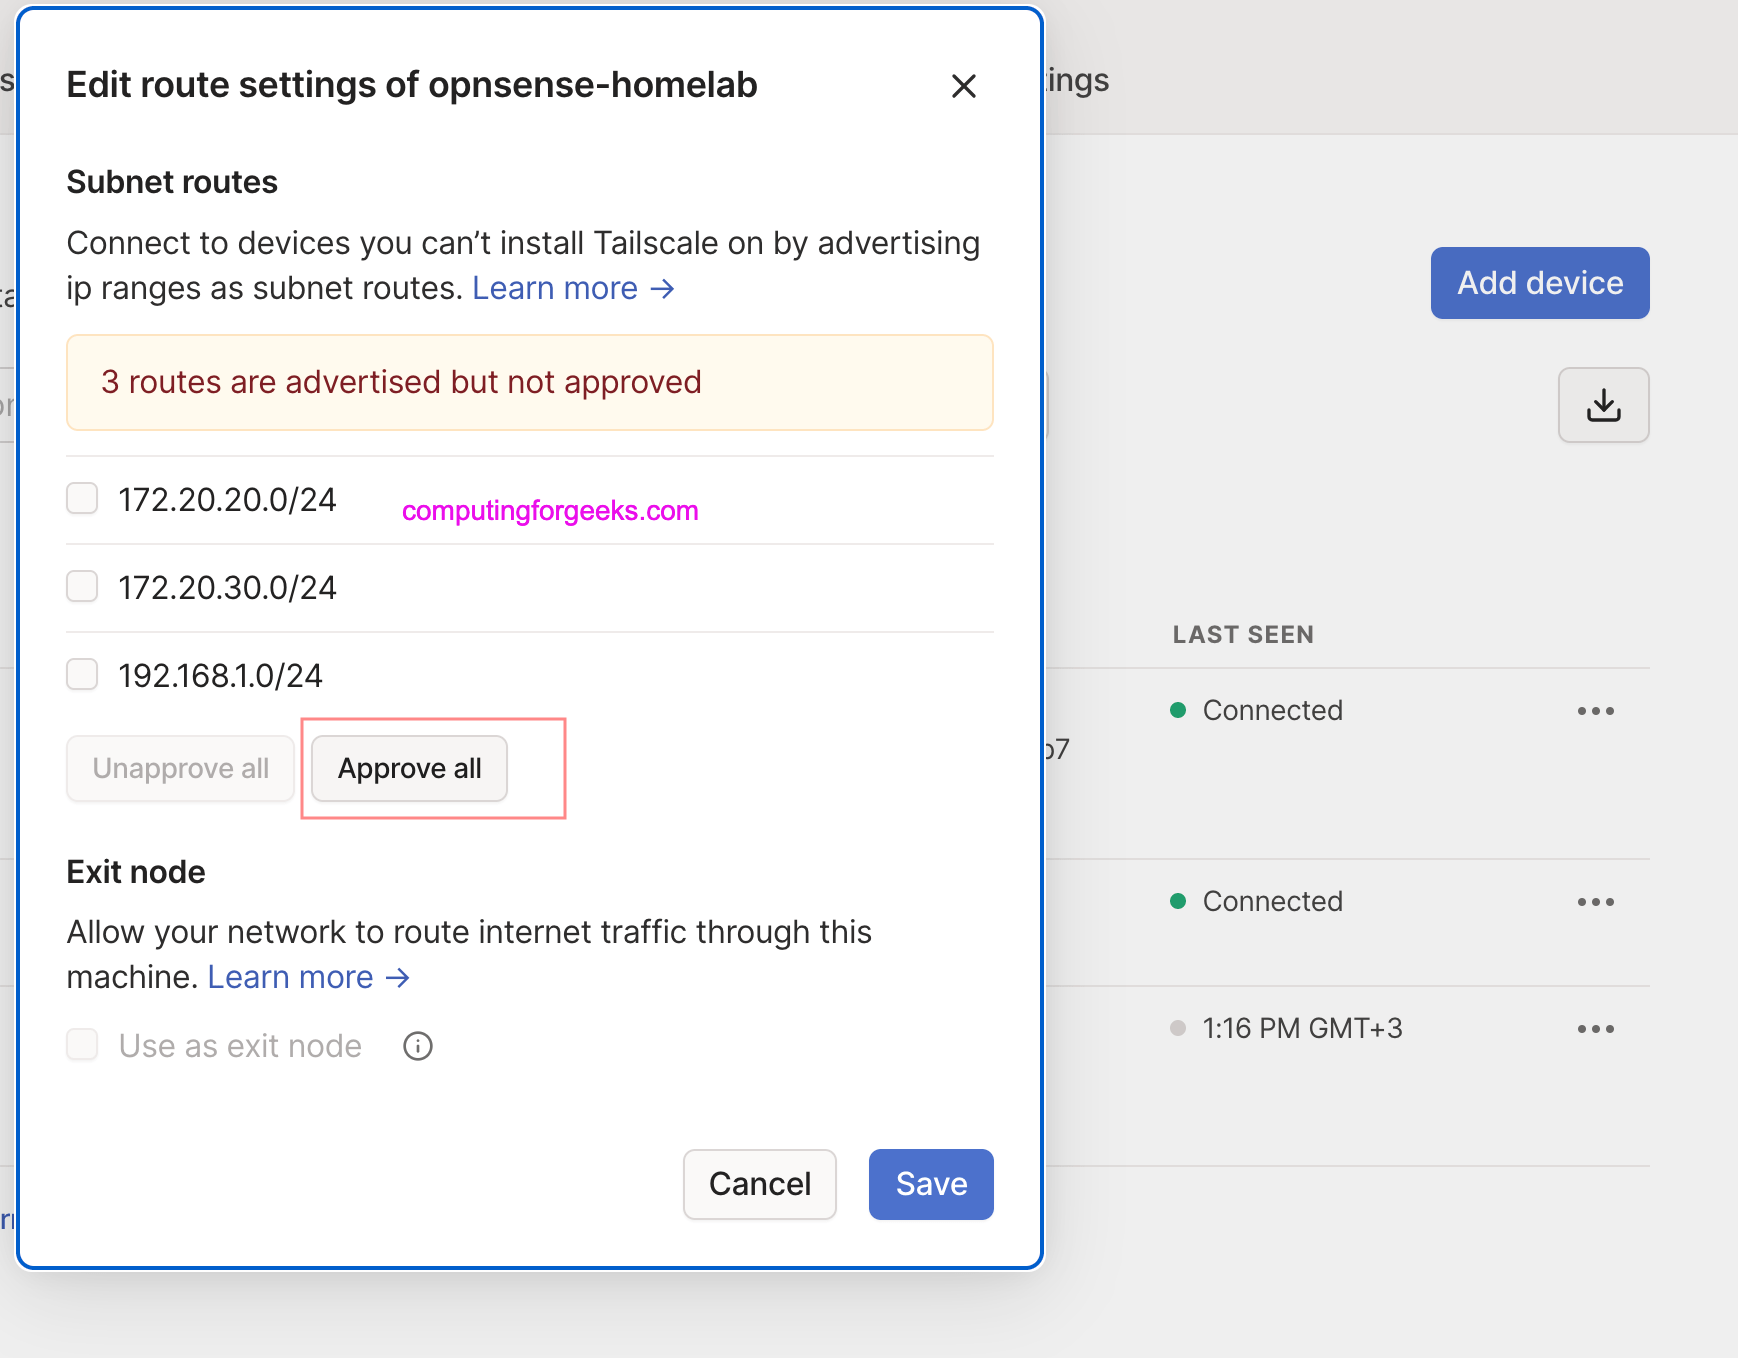Image resolution: width=1738 pixels, height=1358 pixels.
Task: Click the Approve all button
Action: pyautogui.click(x=408, y=768)
